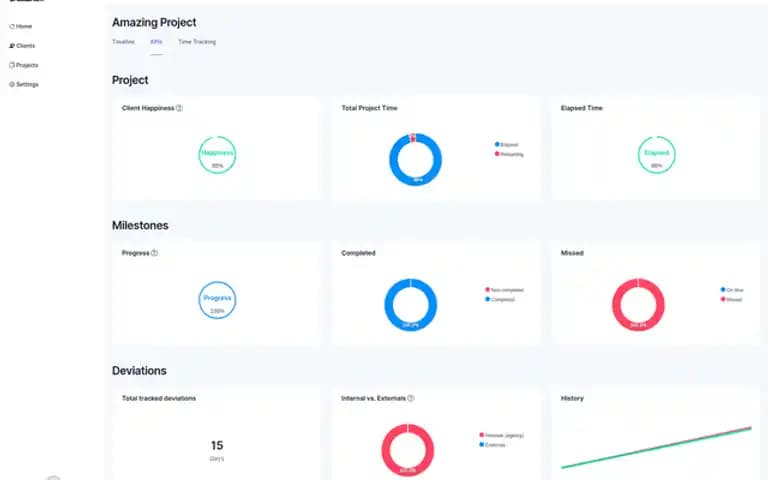The image size is (768, 480).
Task: Toggle the Remaining legend item
Action: coord(509,154)
